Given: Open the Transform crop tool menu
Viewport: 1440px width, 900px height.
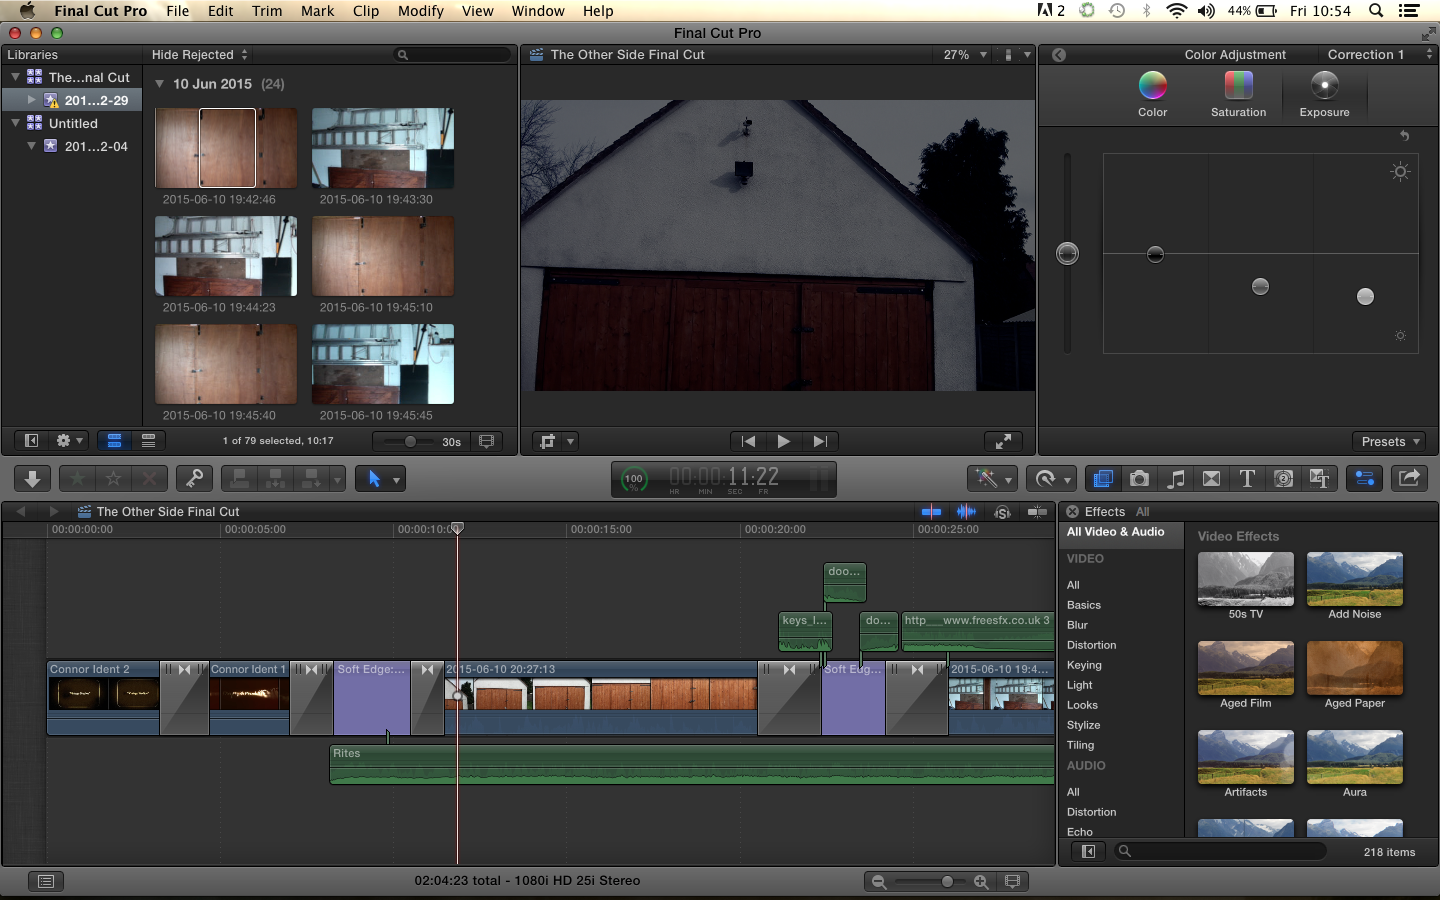Looking at the screenshot, I should [x=556, y=441].
